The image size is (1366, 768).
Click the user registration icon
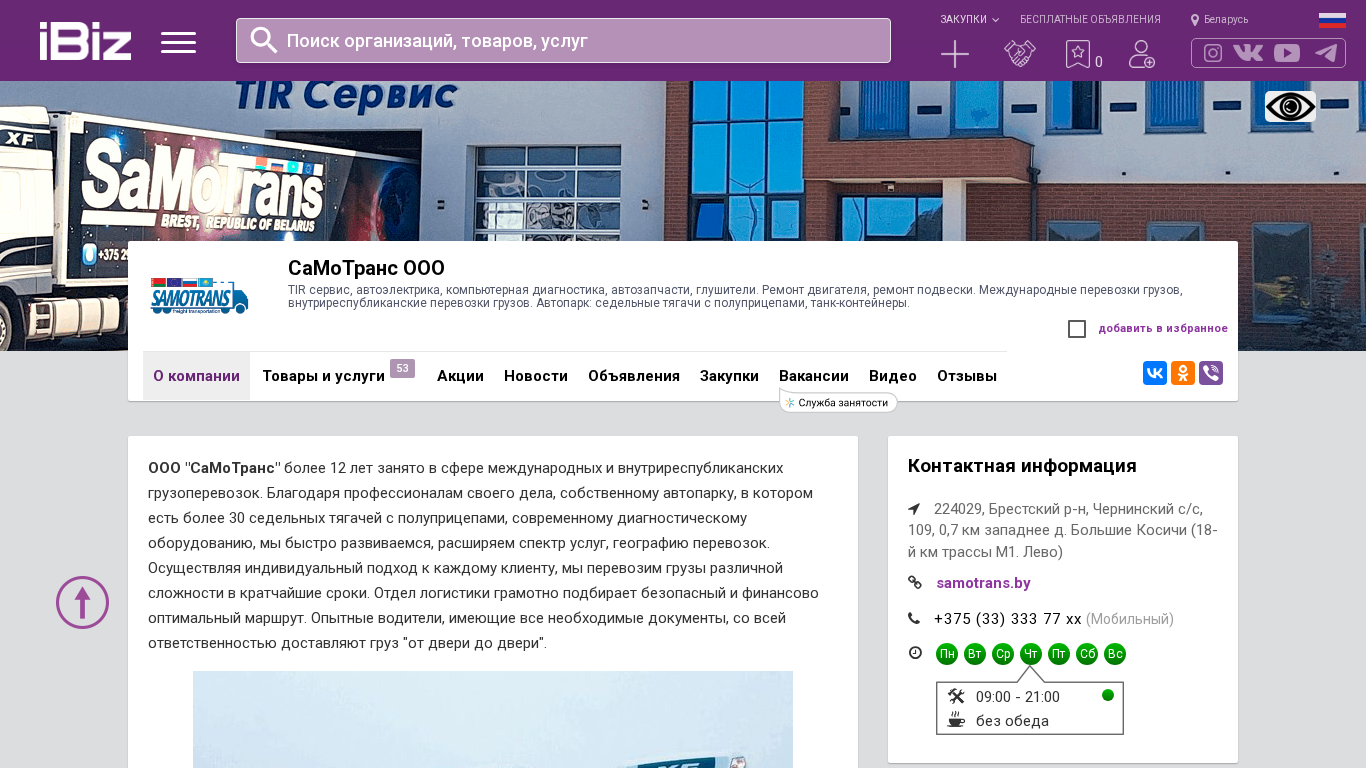pos(1141,54)
